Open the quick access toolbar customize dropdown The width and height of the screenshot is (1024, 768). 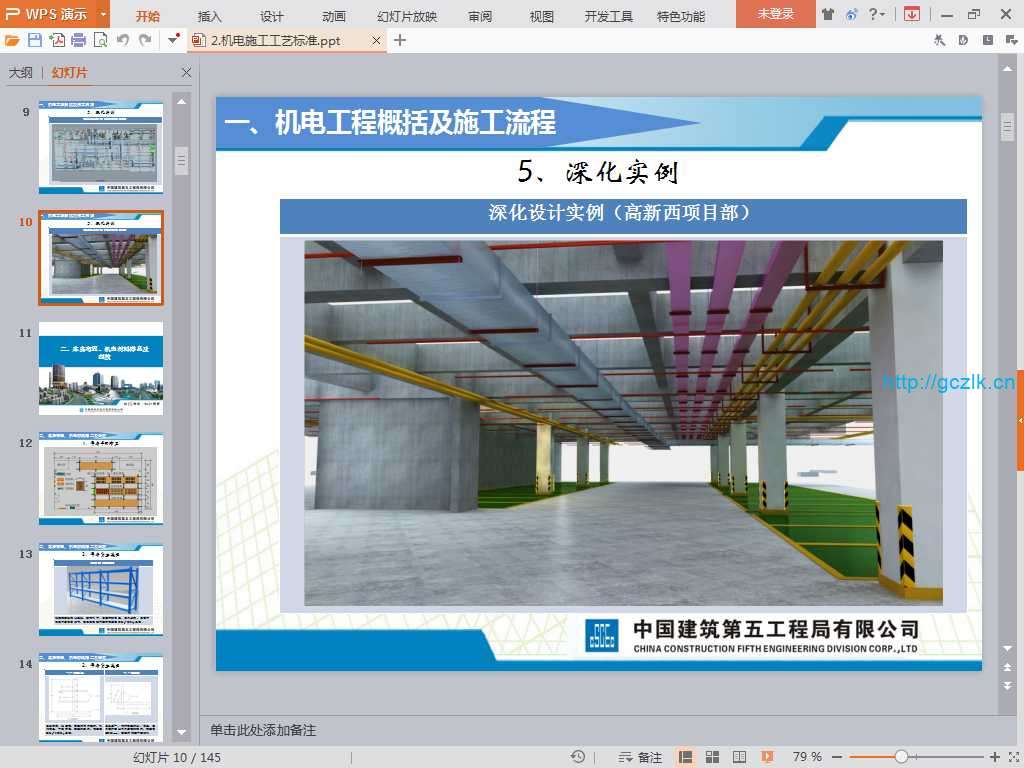pyautogui.click(x=174, y=40)
